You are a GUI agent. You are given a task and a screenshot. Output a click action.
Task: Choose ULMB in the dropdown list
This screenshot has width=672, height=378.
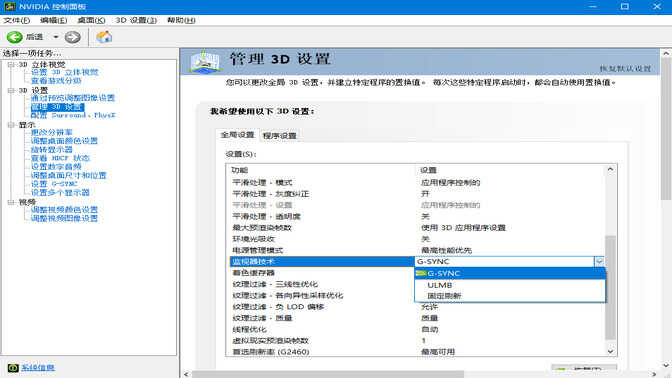click(x=510, y=285)
